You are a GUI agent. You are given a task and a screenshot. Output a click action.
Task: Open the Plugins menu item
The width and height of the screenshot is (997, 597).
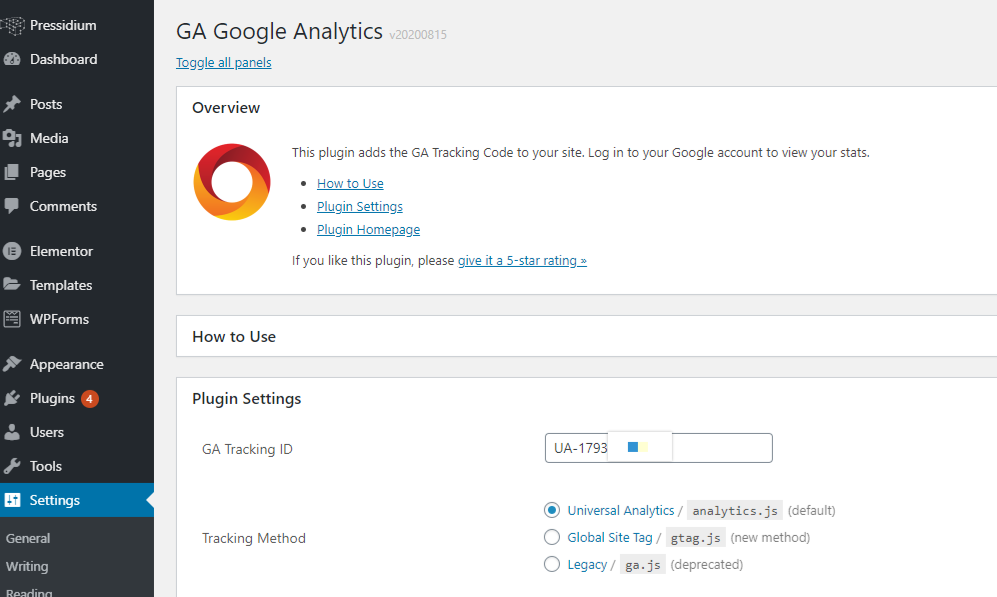[x=52, y=398]
